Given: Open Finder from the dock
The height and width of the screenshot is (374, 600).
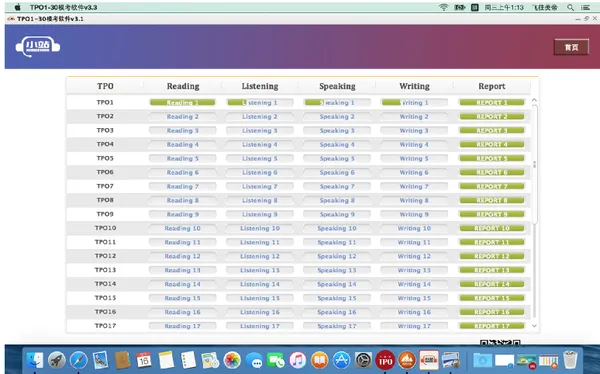Looking at the screenshot, I should pyautogui.click(x=35, y=360).
